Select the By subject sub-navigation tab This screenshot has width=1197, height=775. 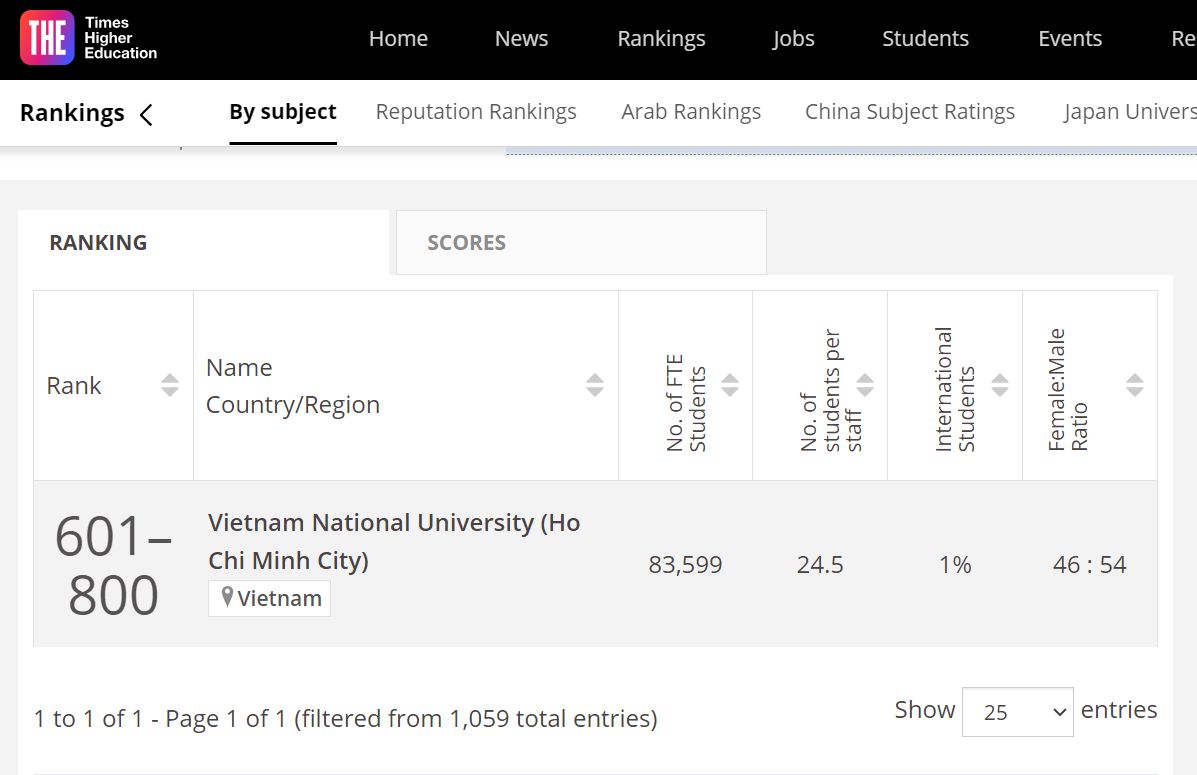click(283, 112)
